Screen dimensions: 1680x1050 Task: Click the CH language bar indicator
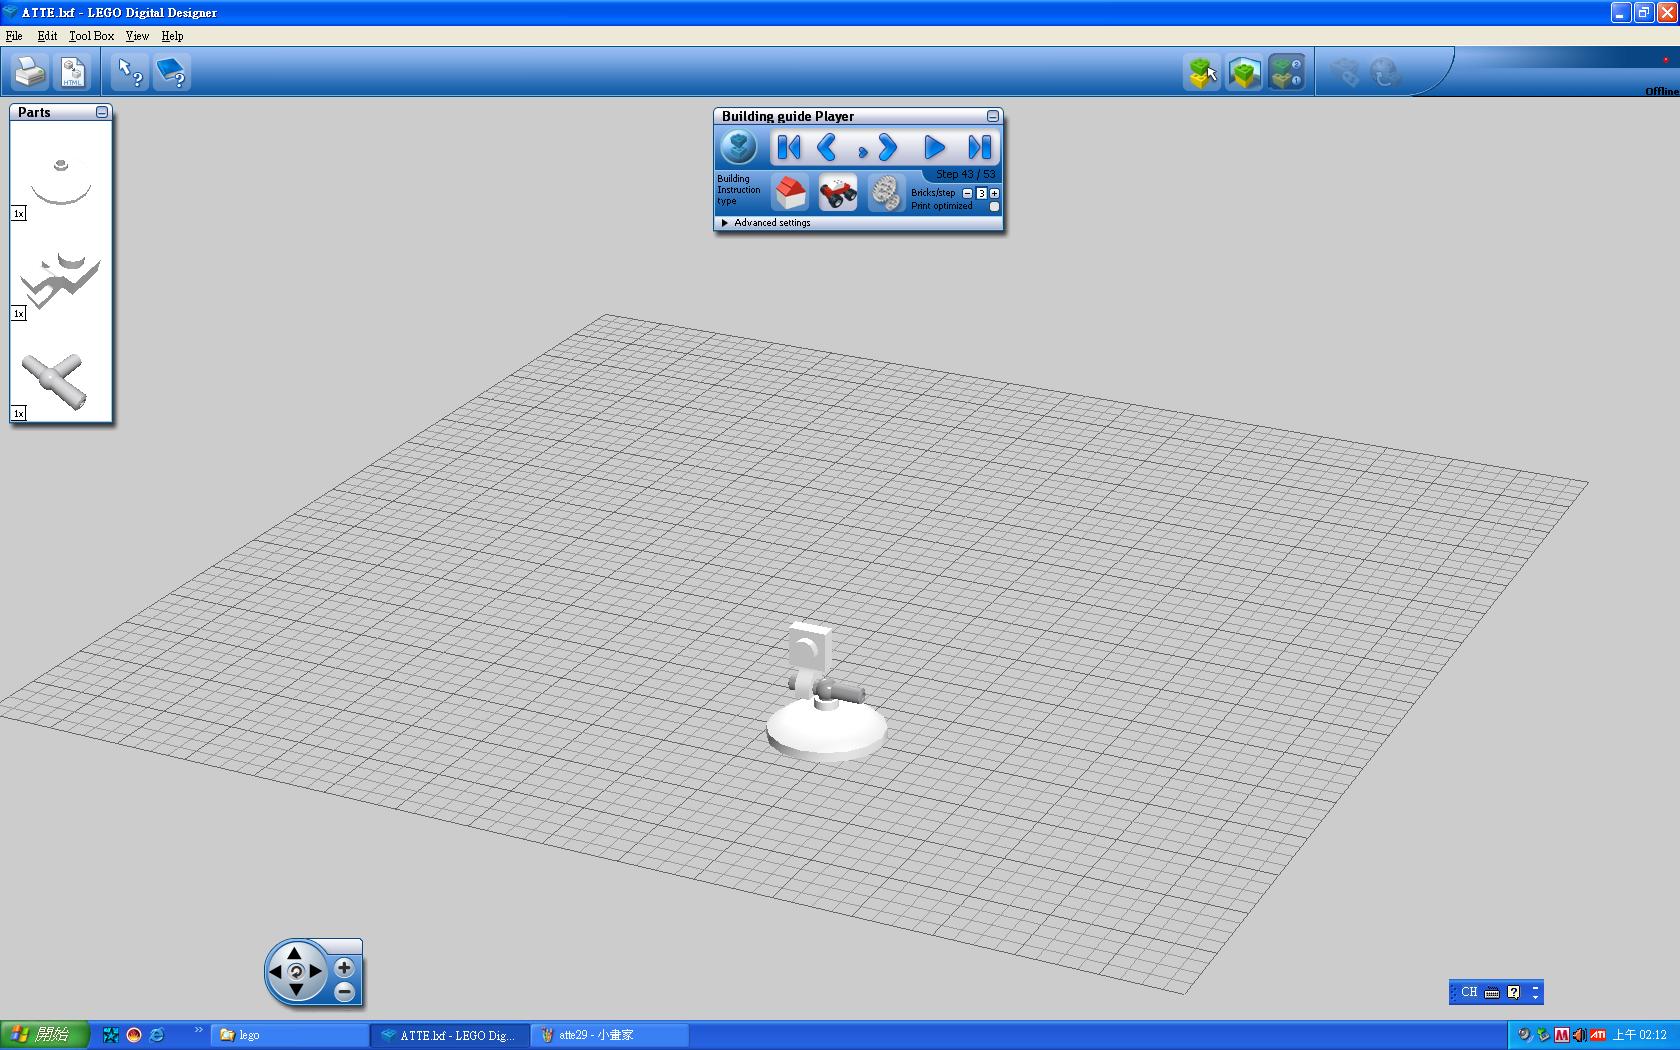[x=1468, y=992]
